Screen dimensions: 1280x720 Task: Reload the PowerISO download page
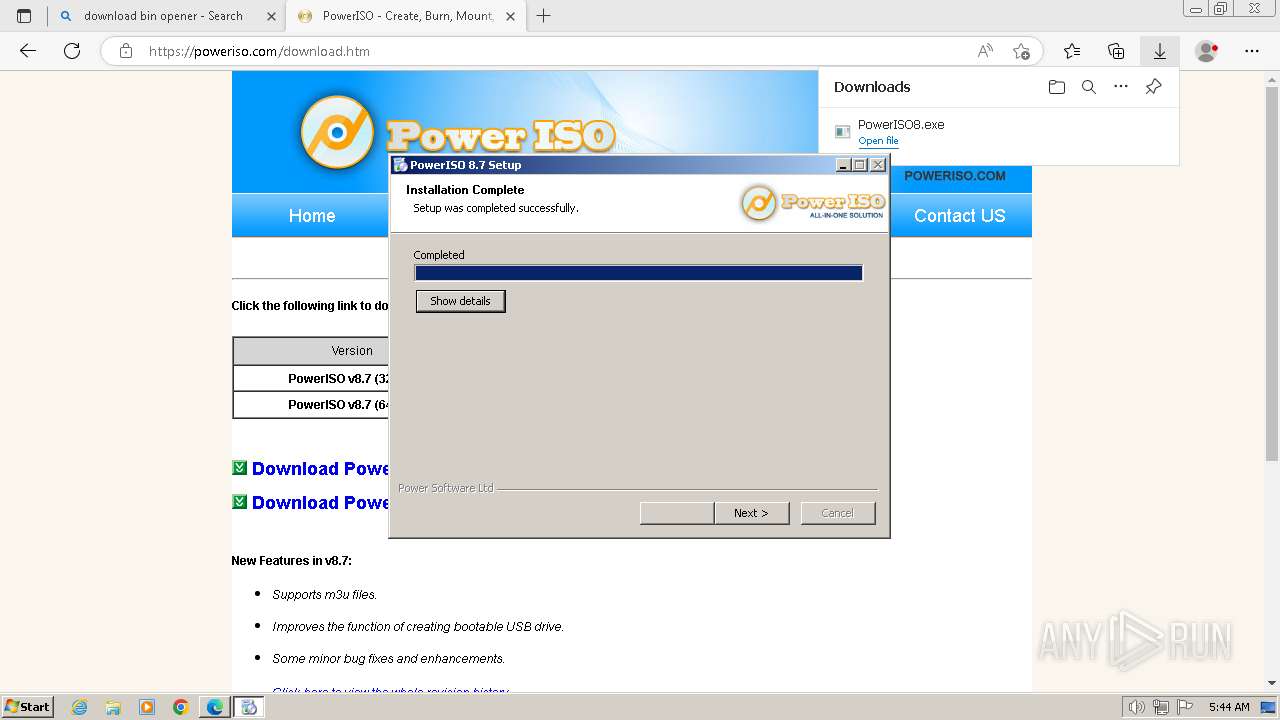tap(72, 51)
